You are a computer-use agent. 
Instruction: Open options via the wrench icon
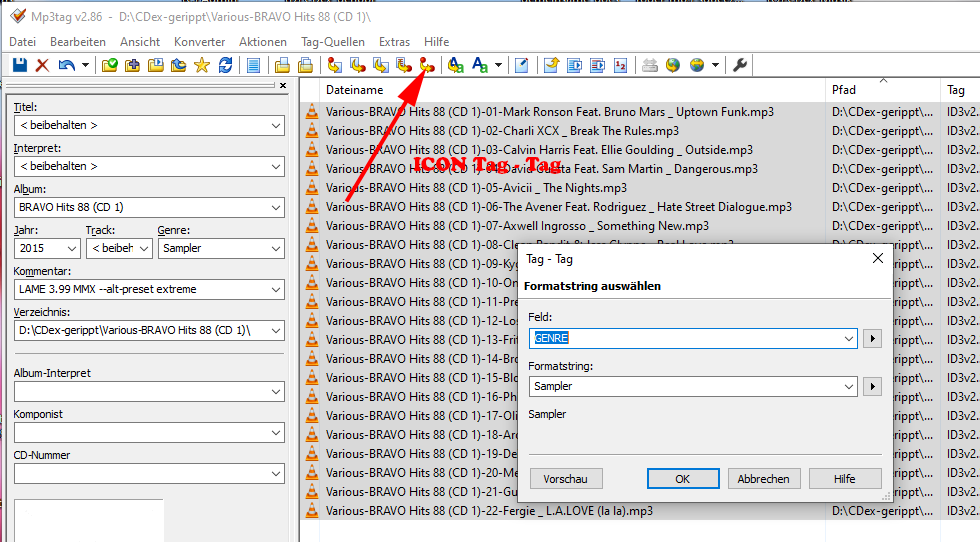click(740, 65)
